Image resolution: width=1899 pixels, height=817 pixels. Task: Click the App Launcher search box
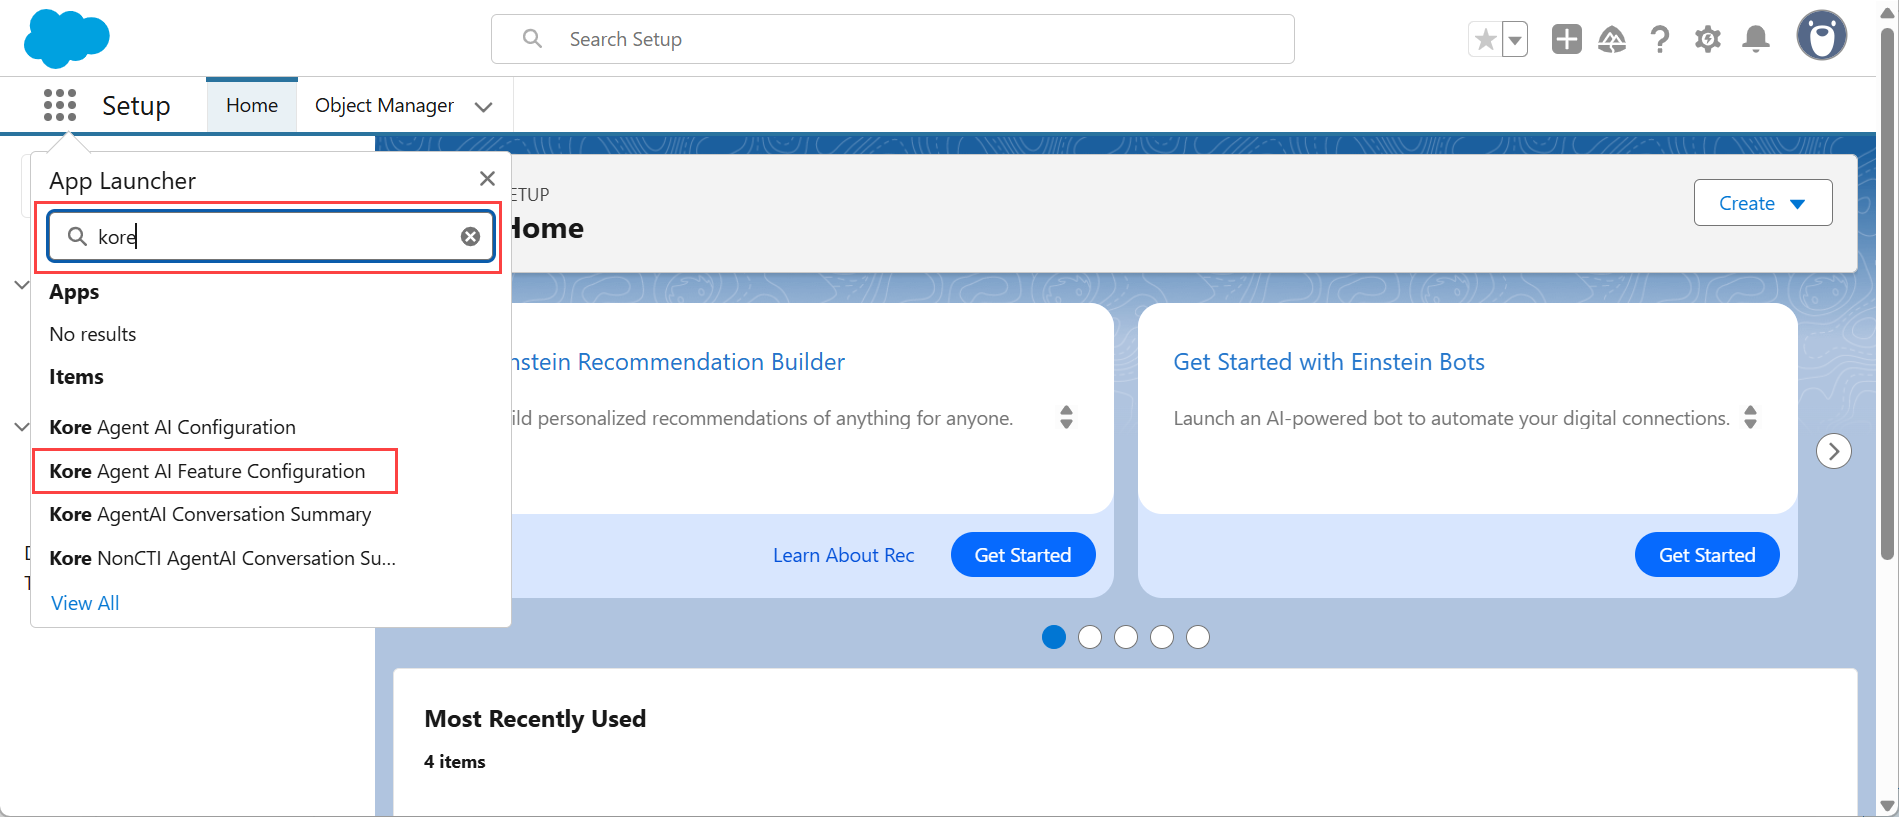pyautogui.click(x=270, y=236)
